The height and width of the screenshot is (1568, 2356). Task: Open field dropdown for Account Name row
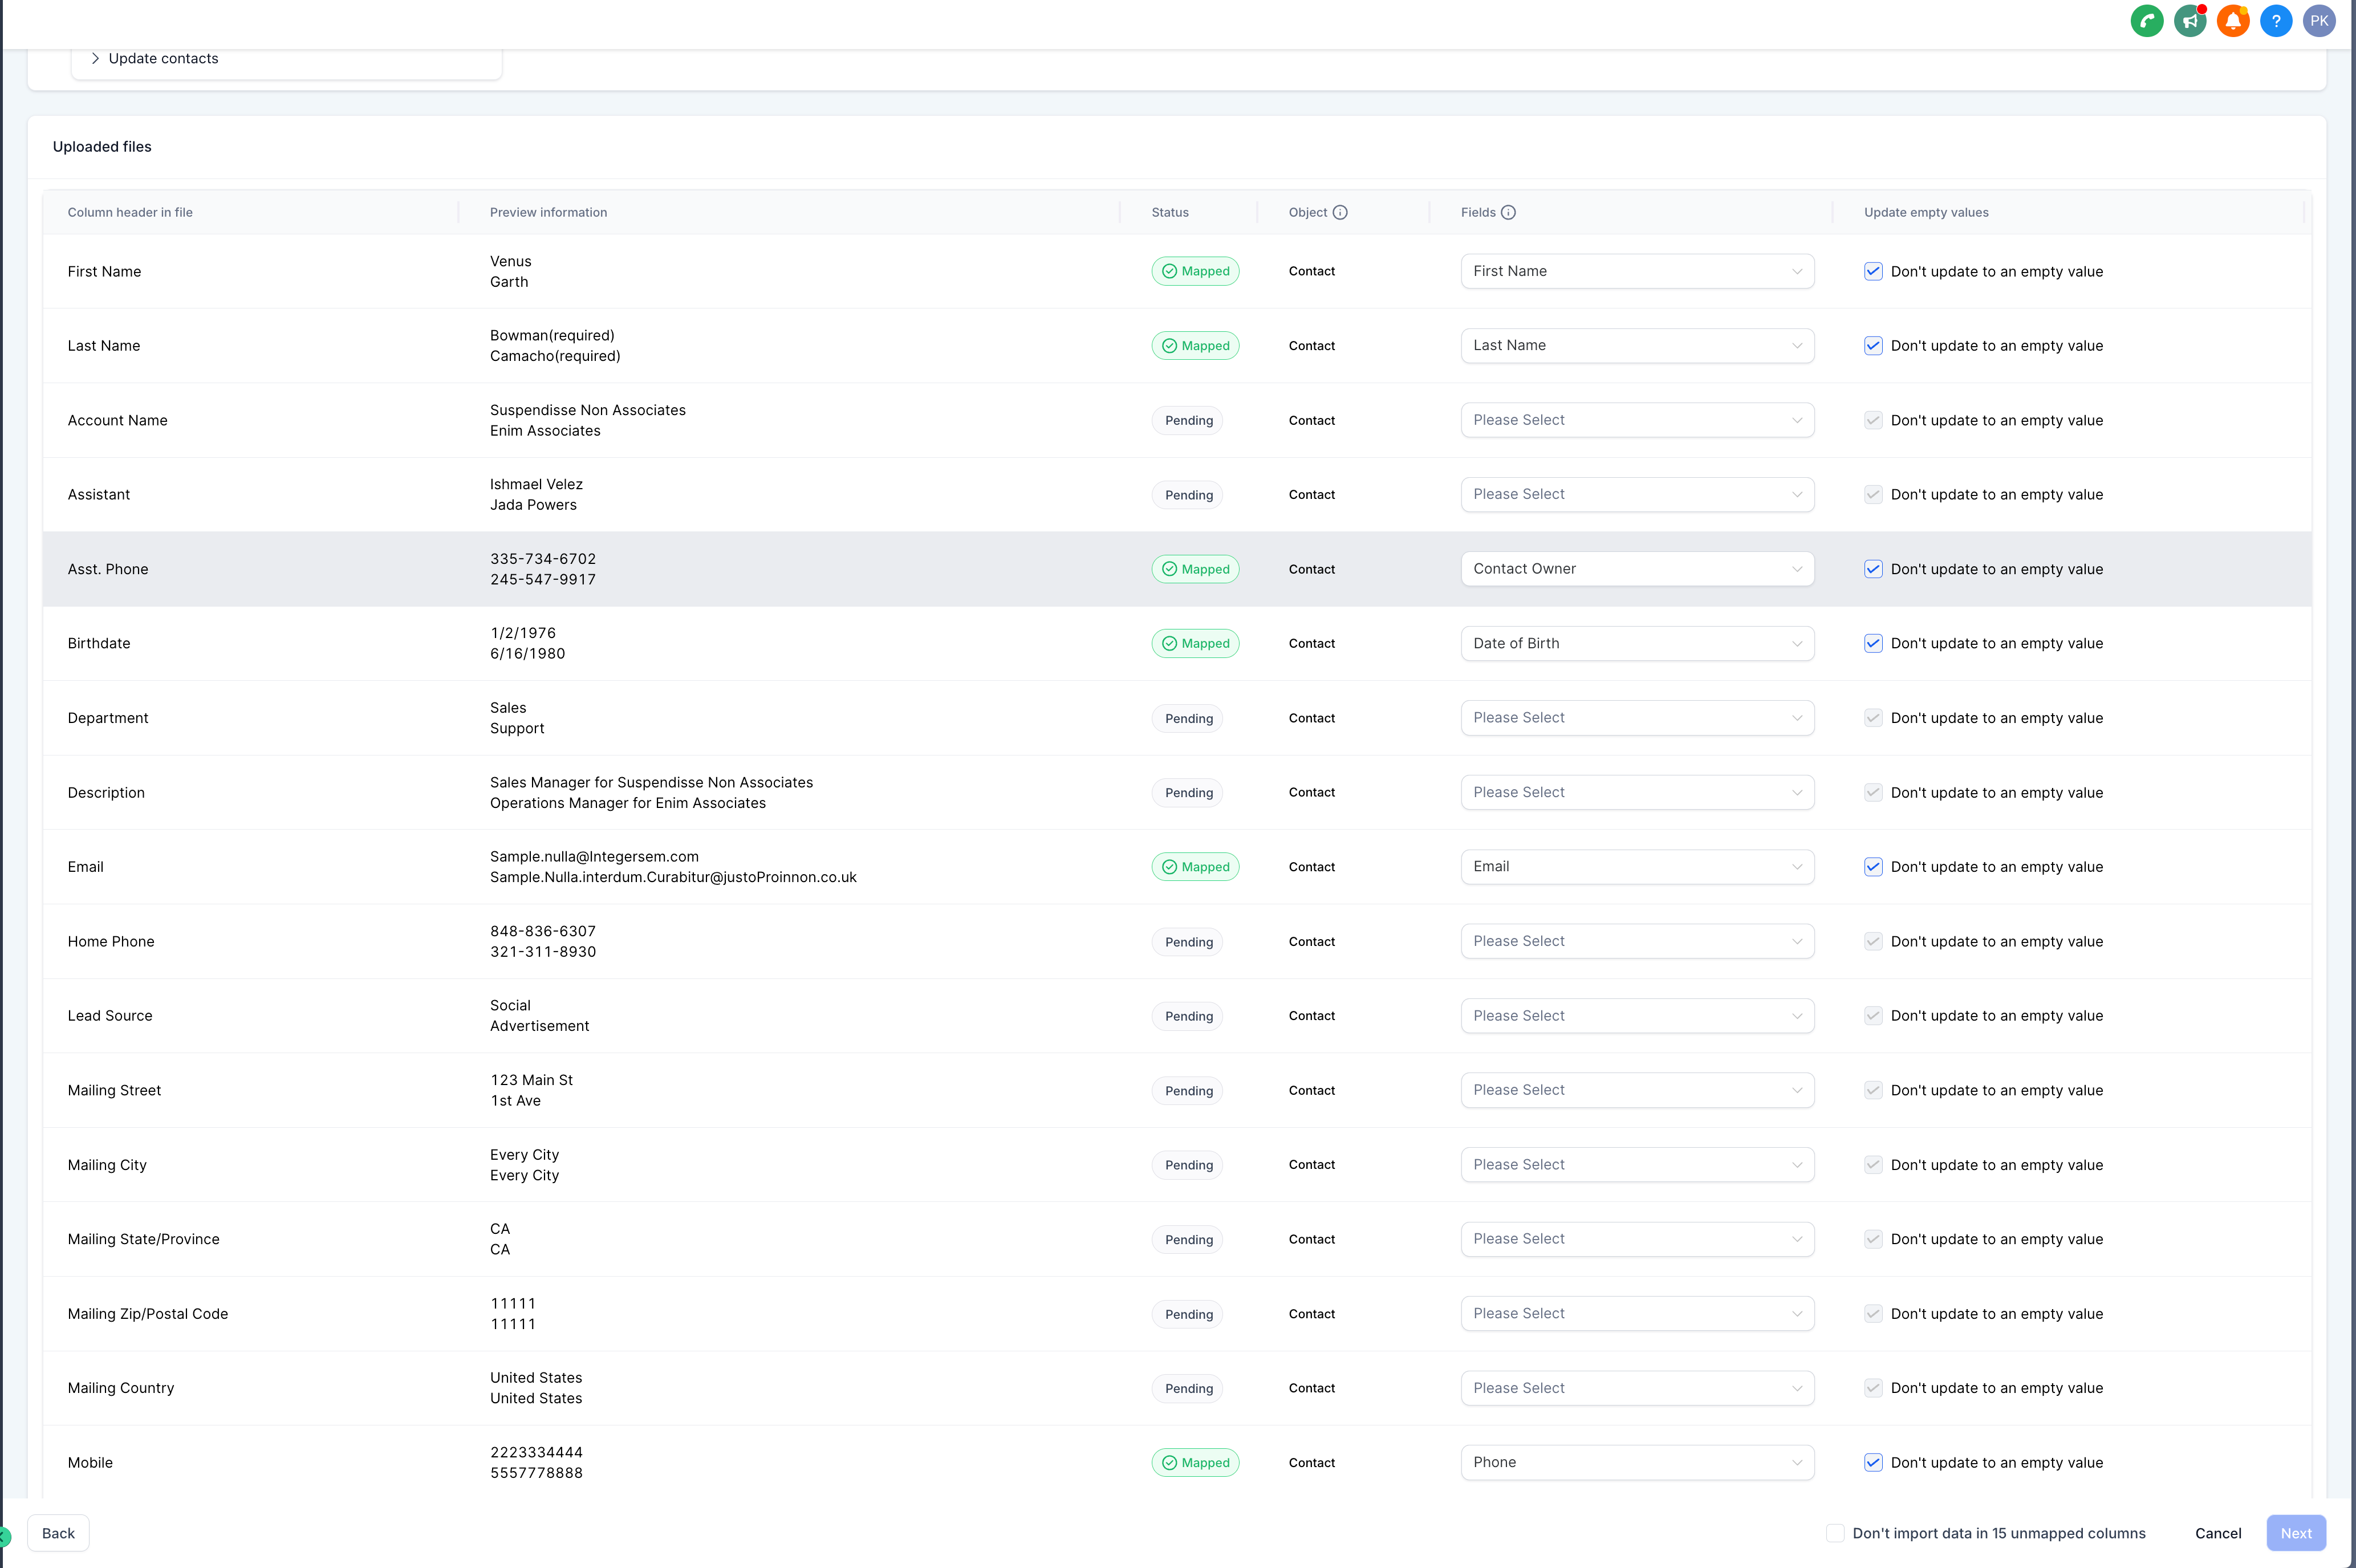[x=1637, y=420]
